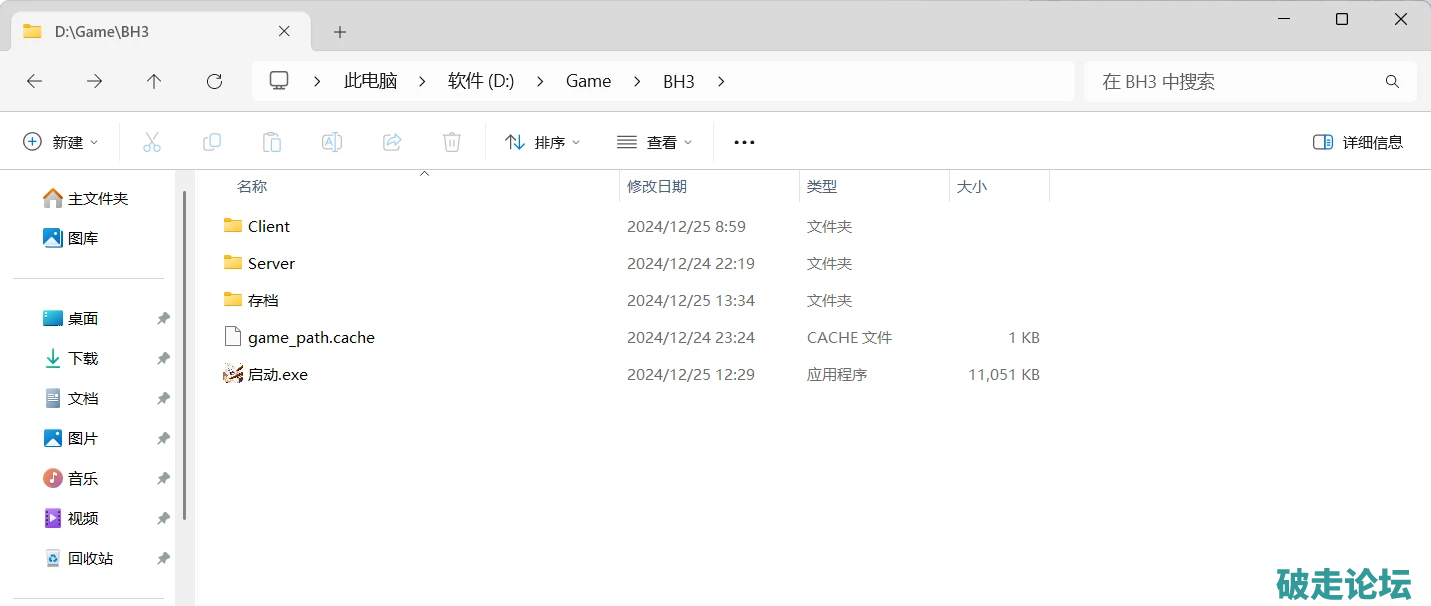
Task: Click the Share icon in toolbar
Action: click(392, 142)
